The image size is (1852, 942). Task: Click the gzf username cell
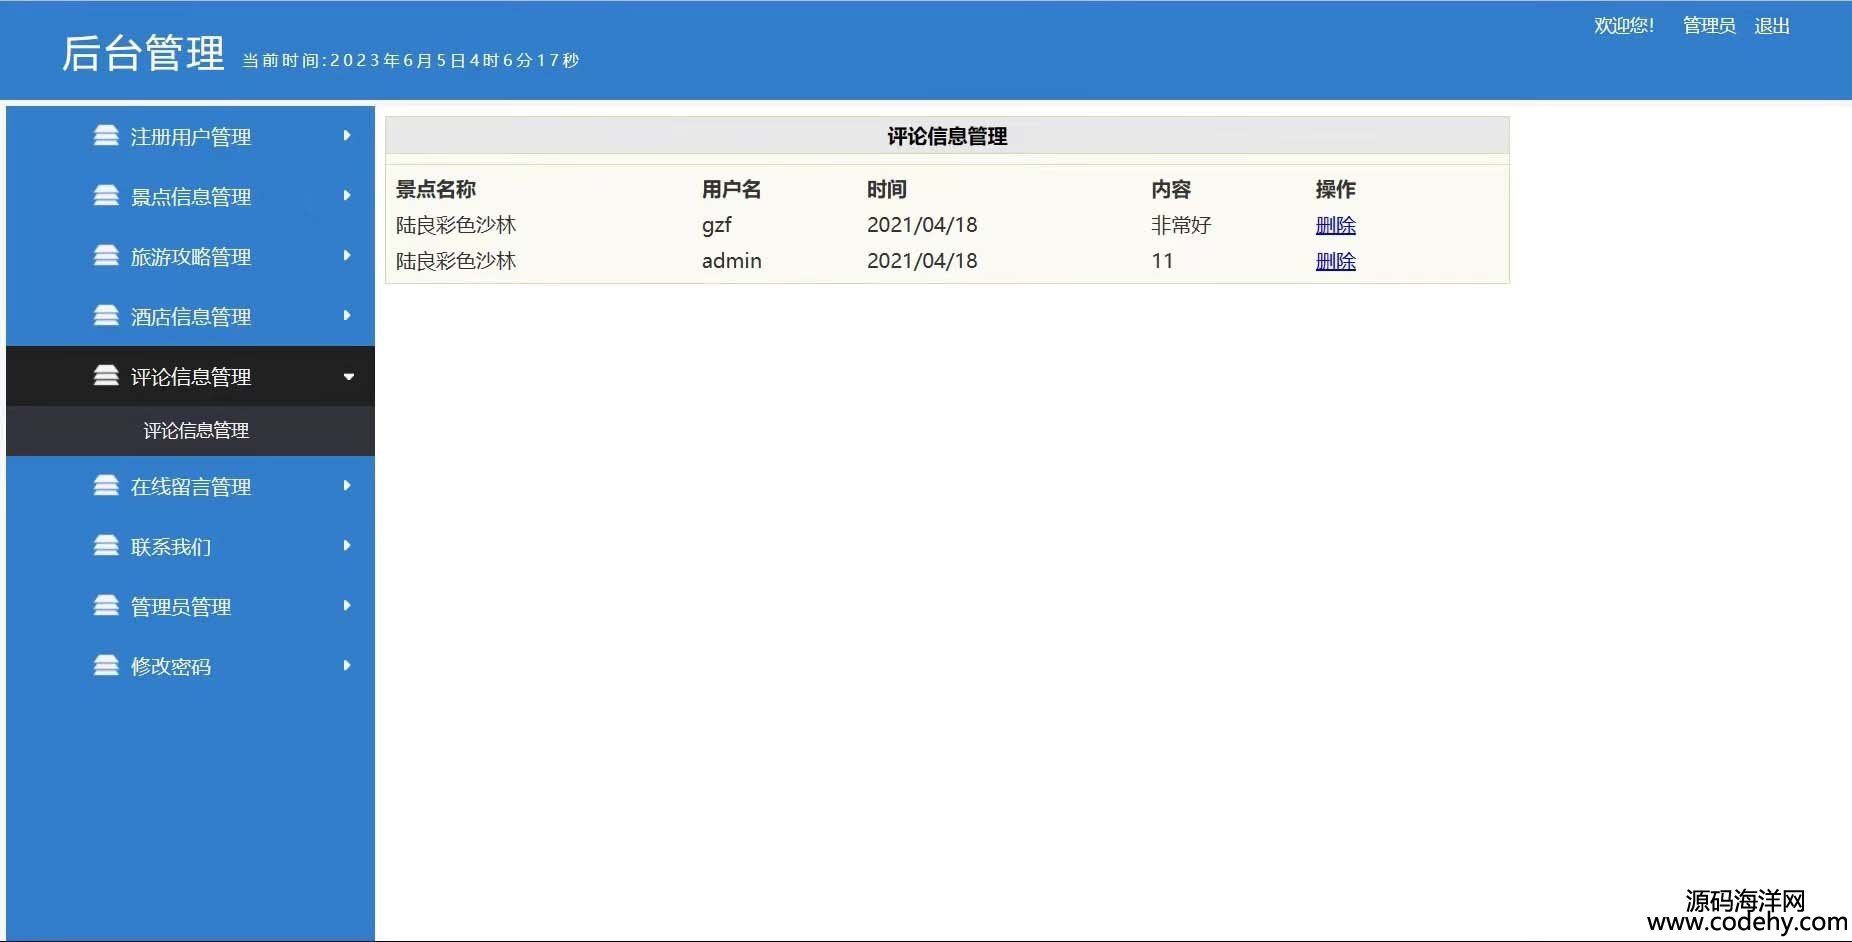tap(717, 226)
